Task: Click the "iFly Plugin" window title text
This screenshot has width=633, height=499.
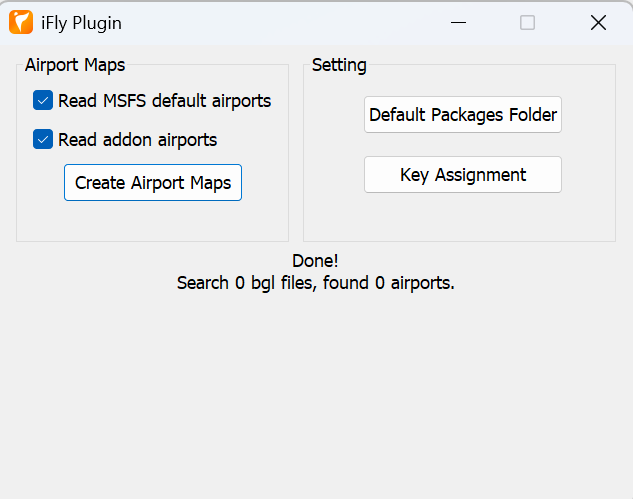Action: [81, 23]
